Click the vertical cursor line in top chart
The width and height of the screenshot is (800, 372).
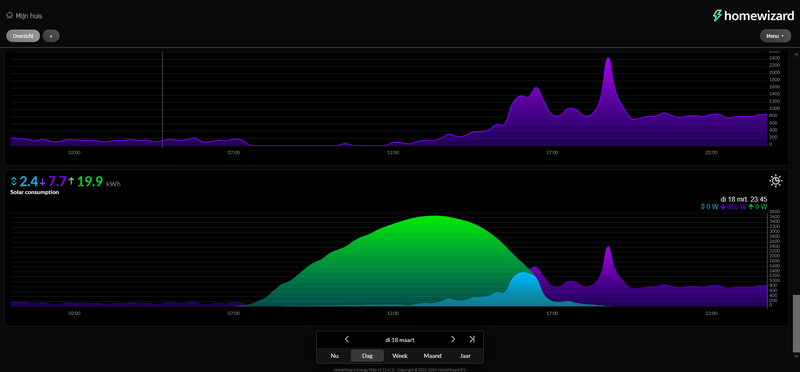click(x=162, y=100)
